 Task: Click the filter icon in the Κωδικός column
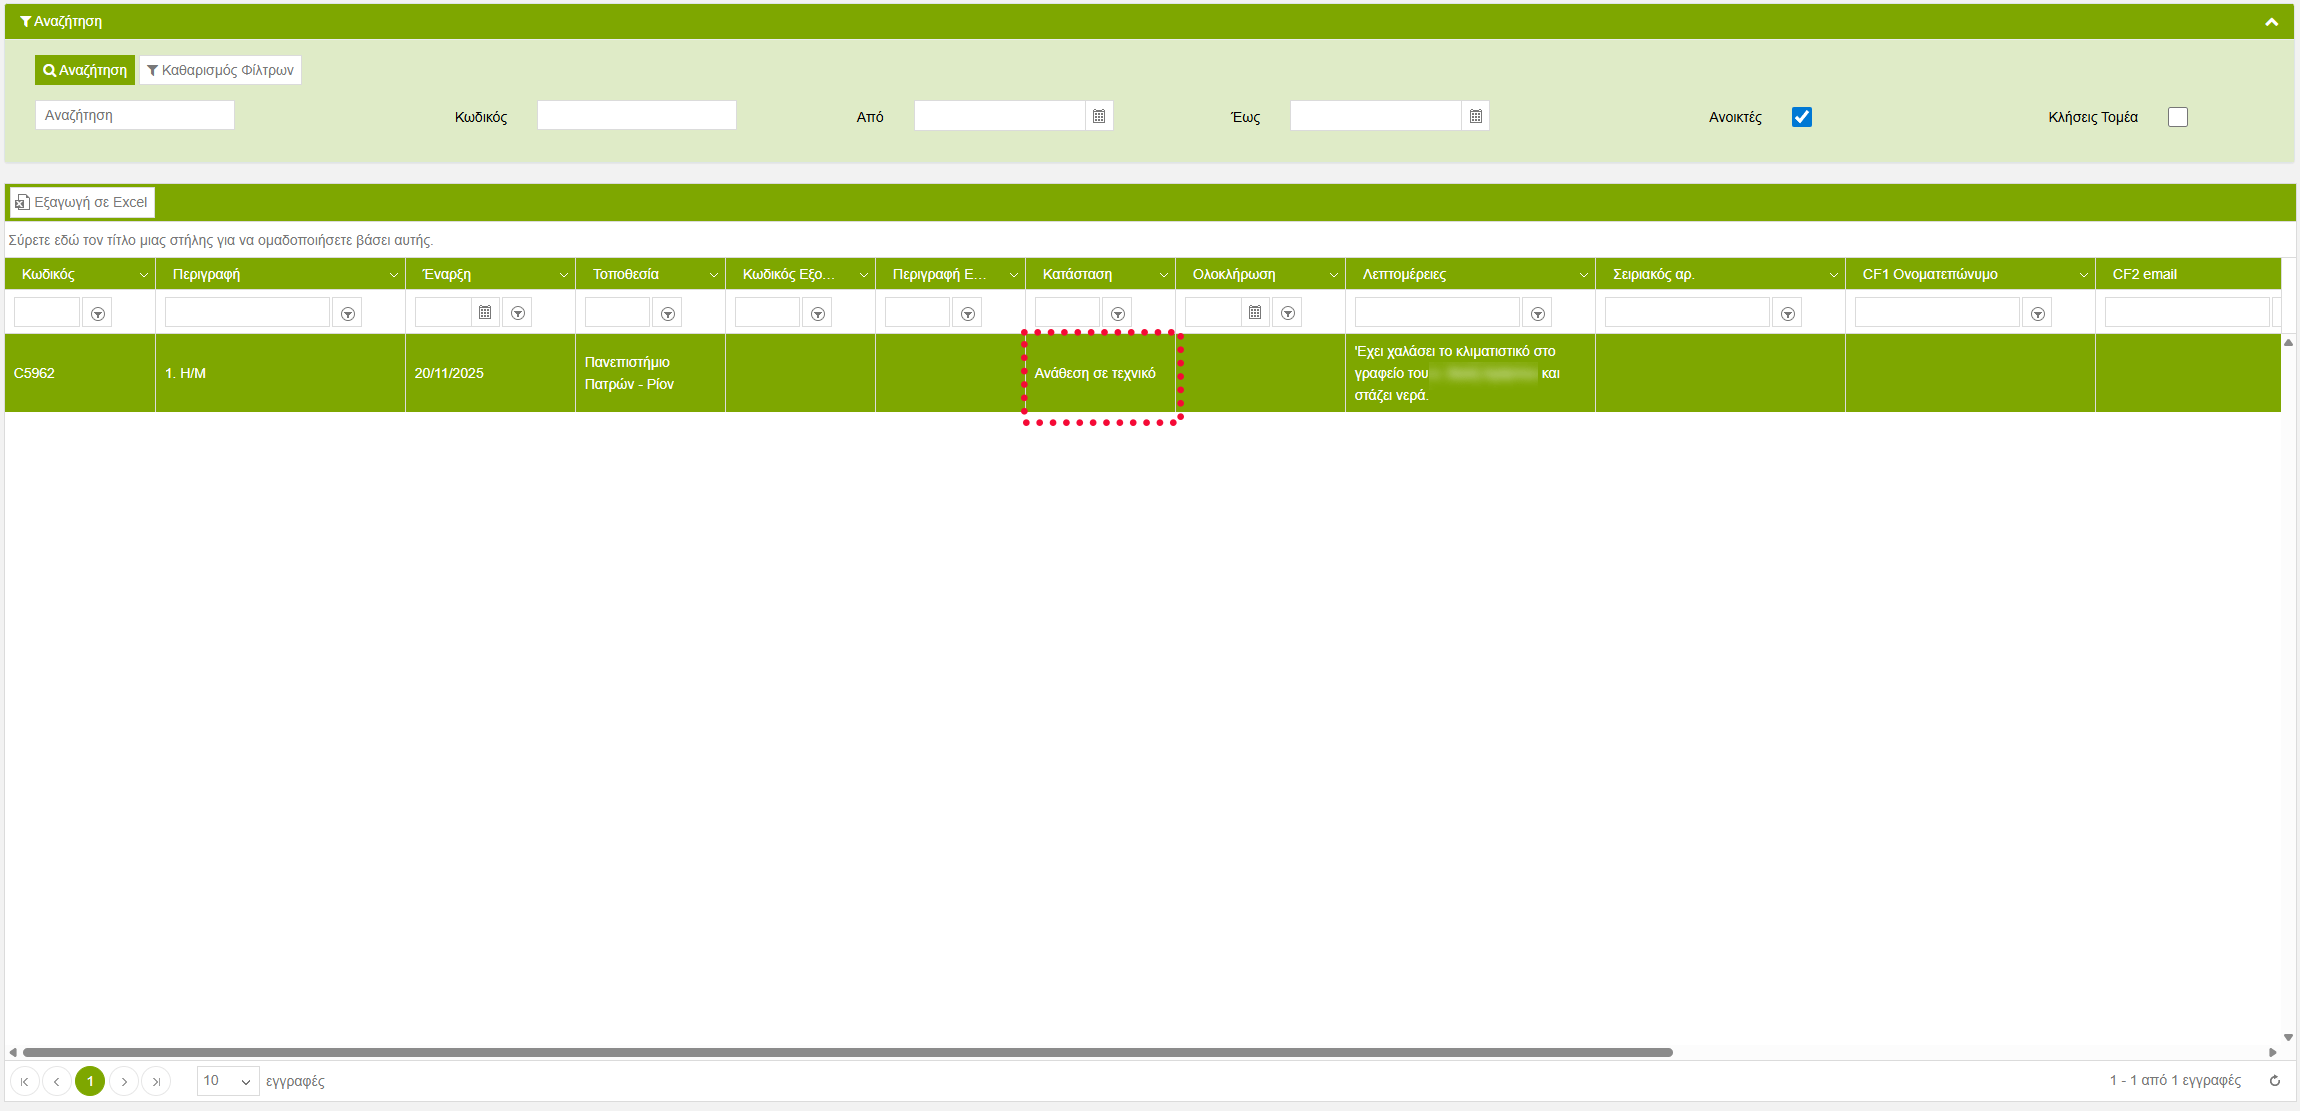(97, 314)
